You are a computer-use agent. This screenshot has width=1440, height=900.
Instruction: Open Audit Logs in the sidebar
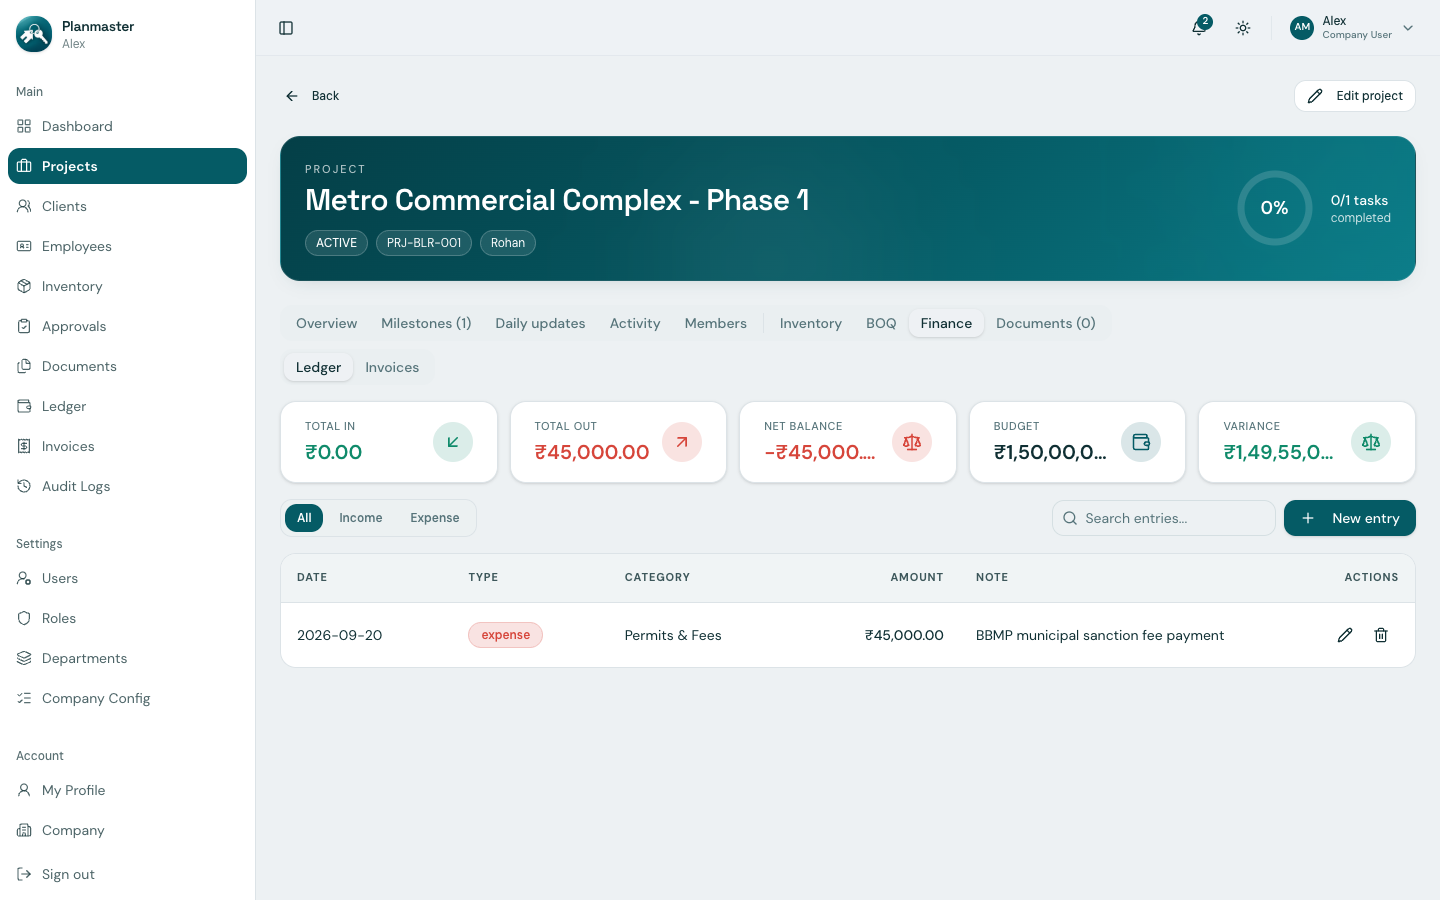coord(127,486)
